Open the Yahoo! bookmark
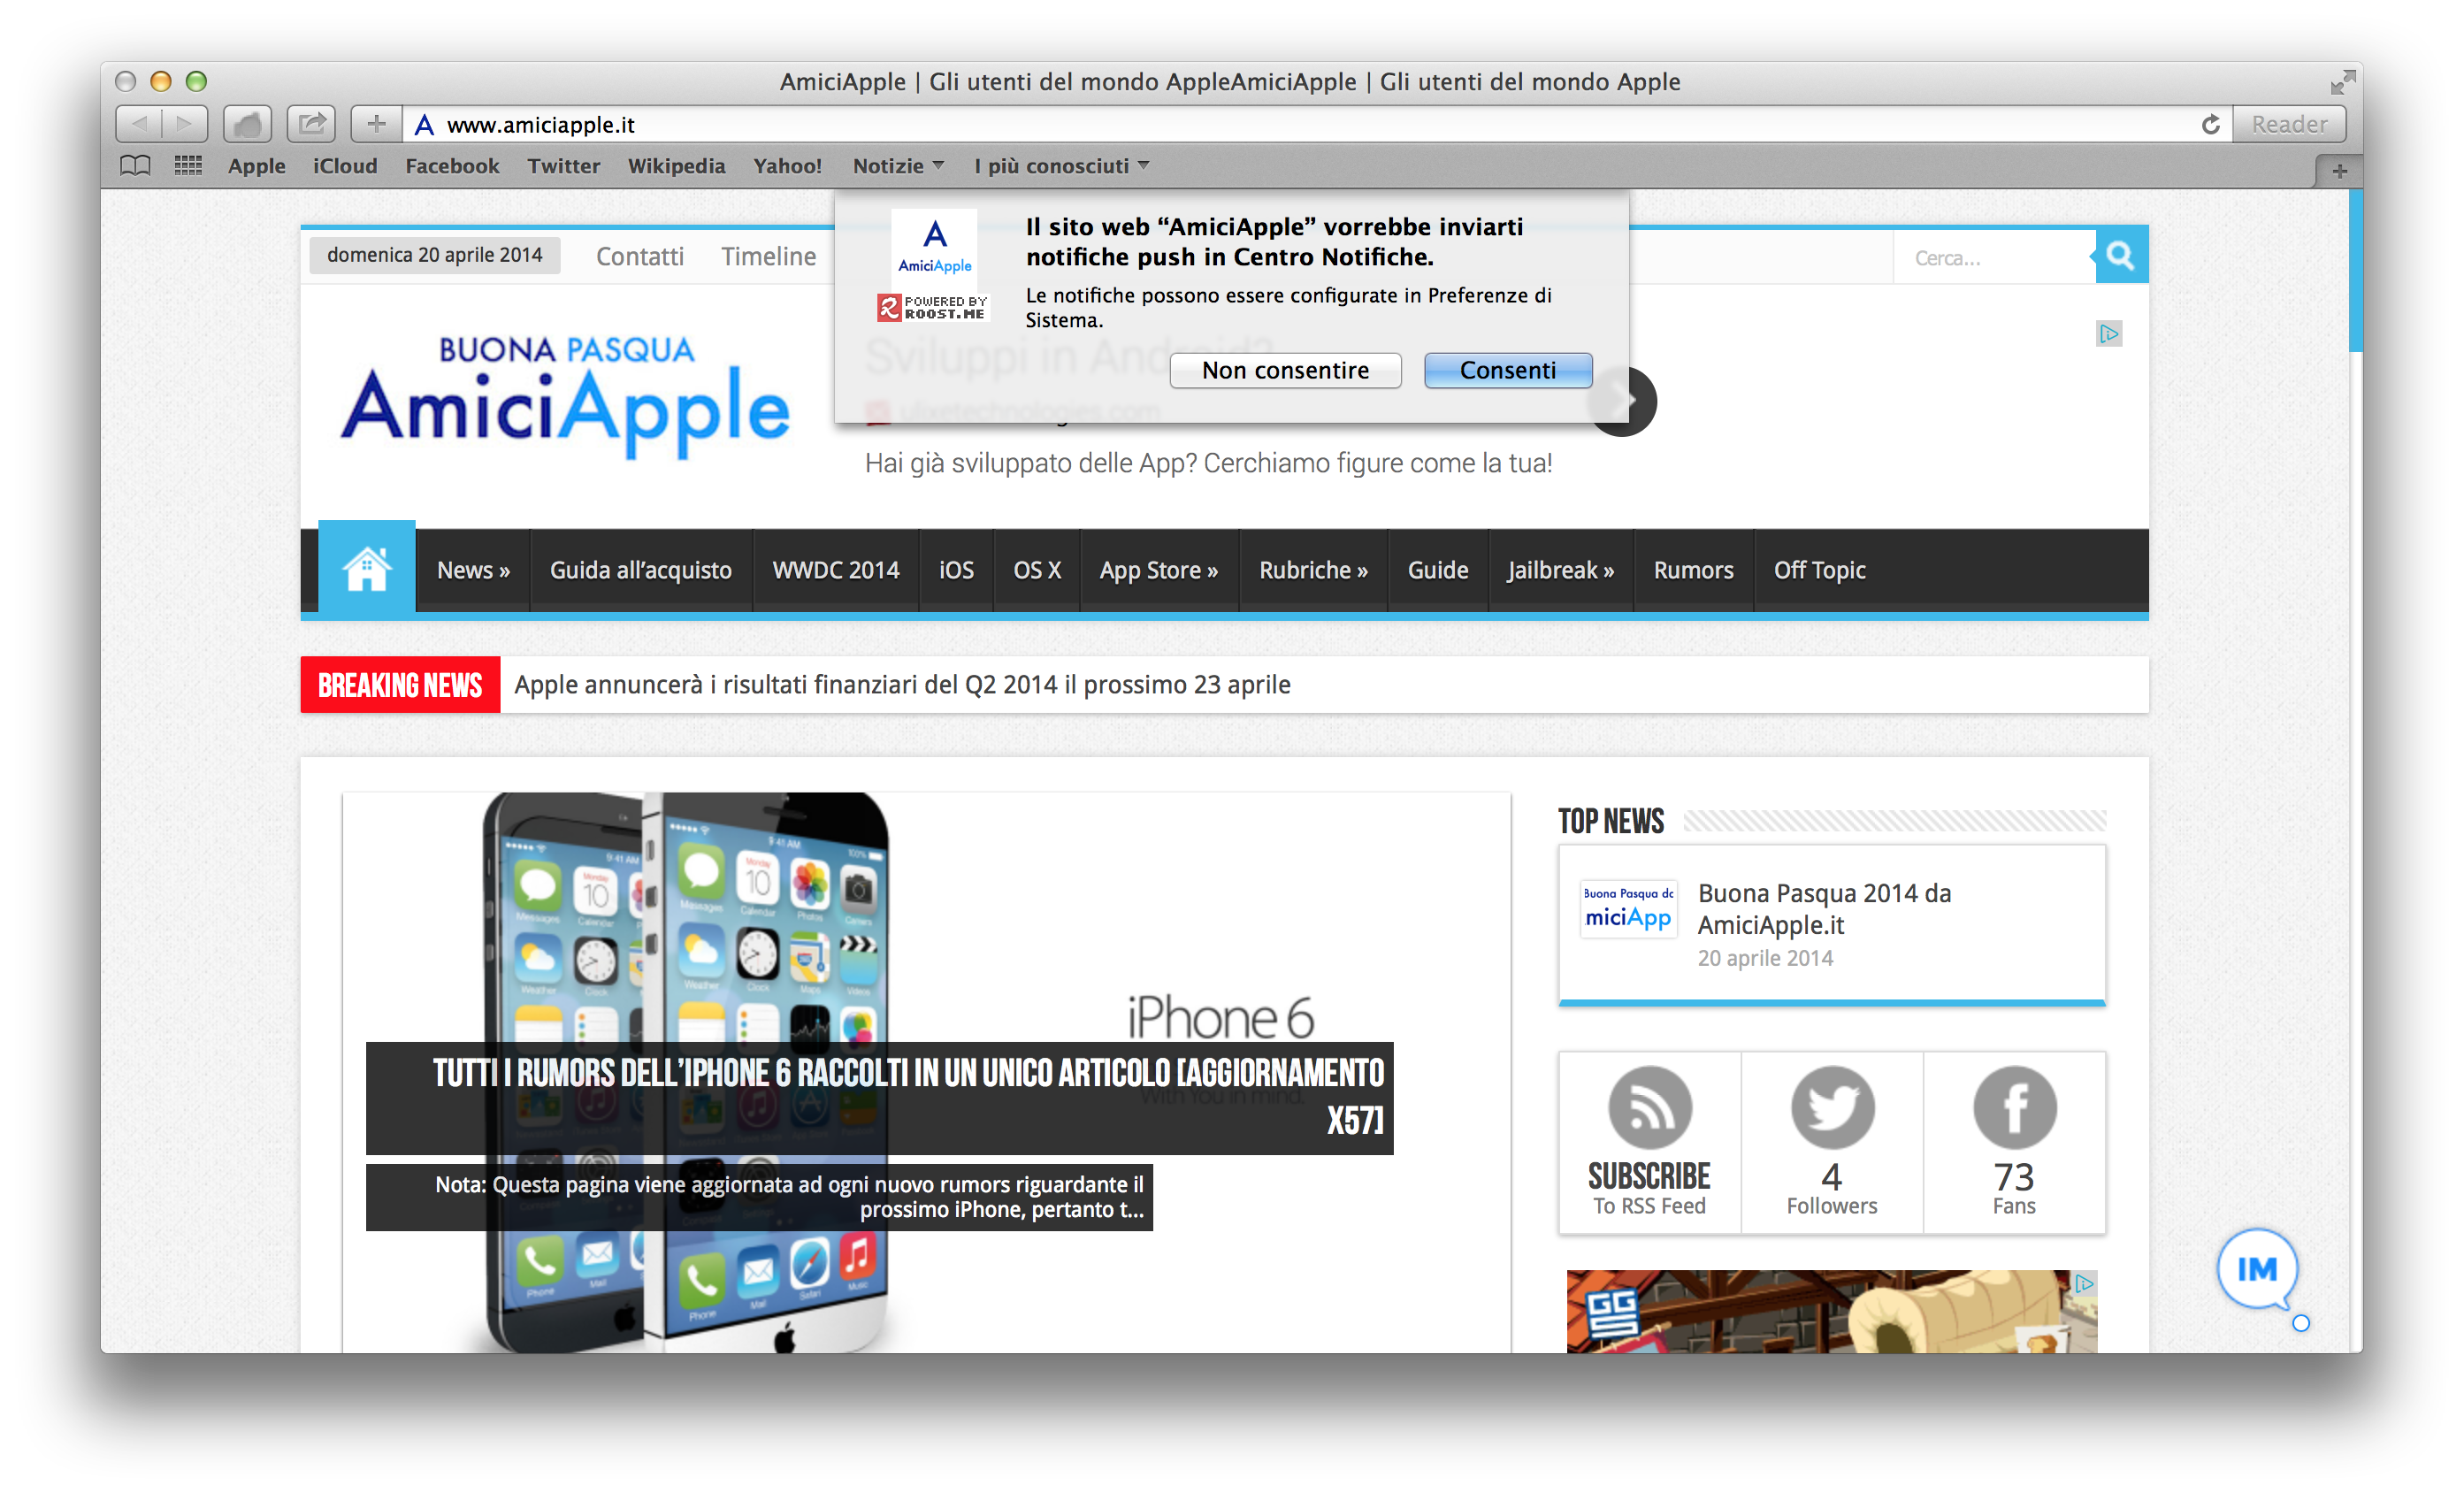 787,166
